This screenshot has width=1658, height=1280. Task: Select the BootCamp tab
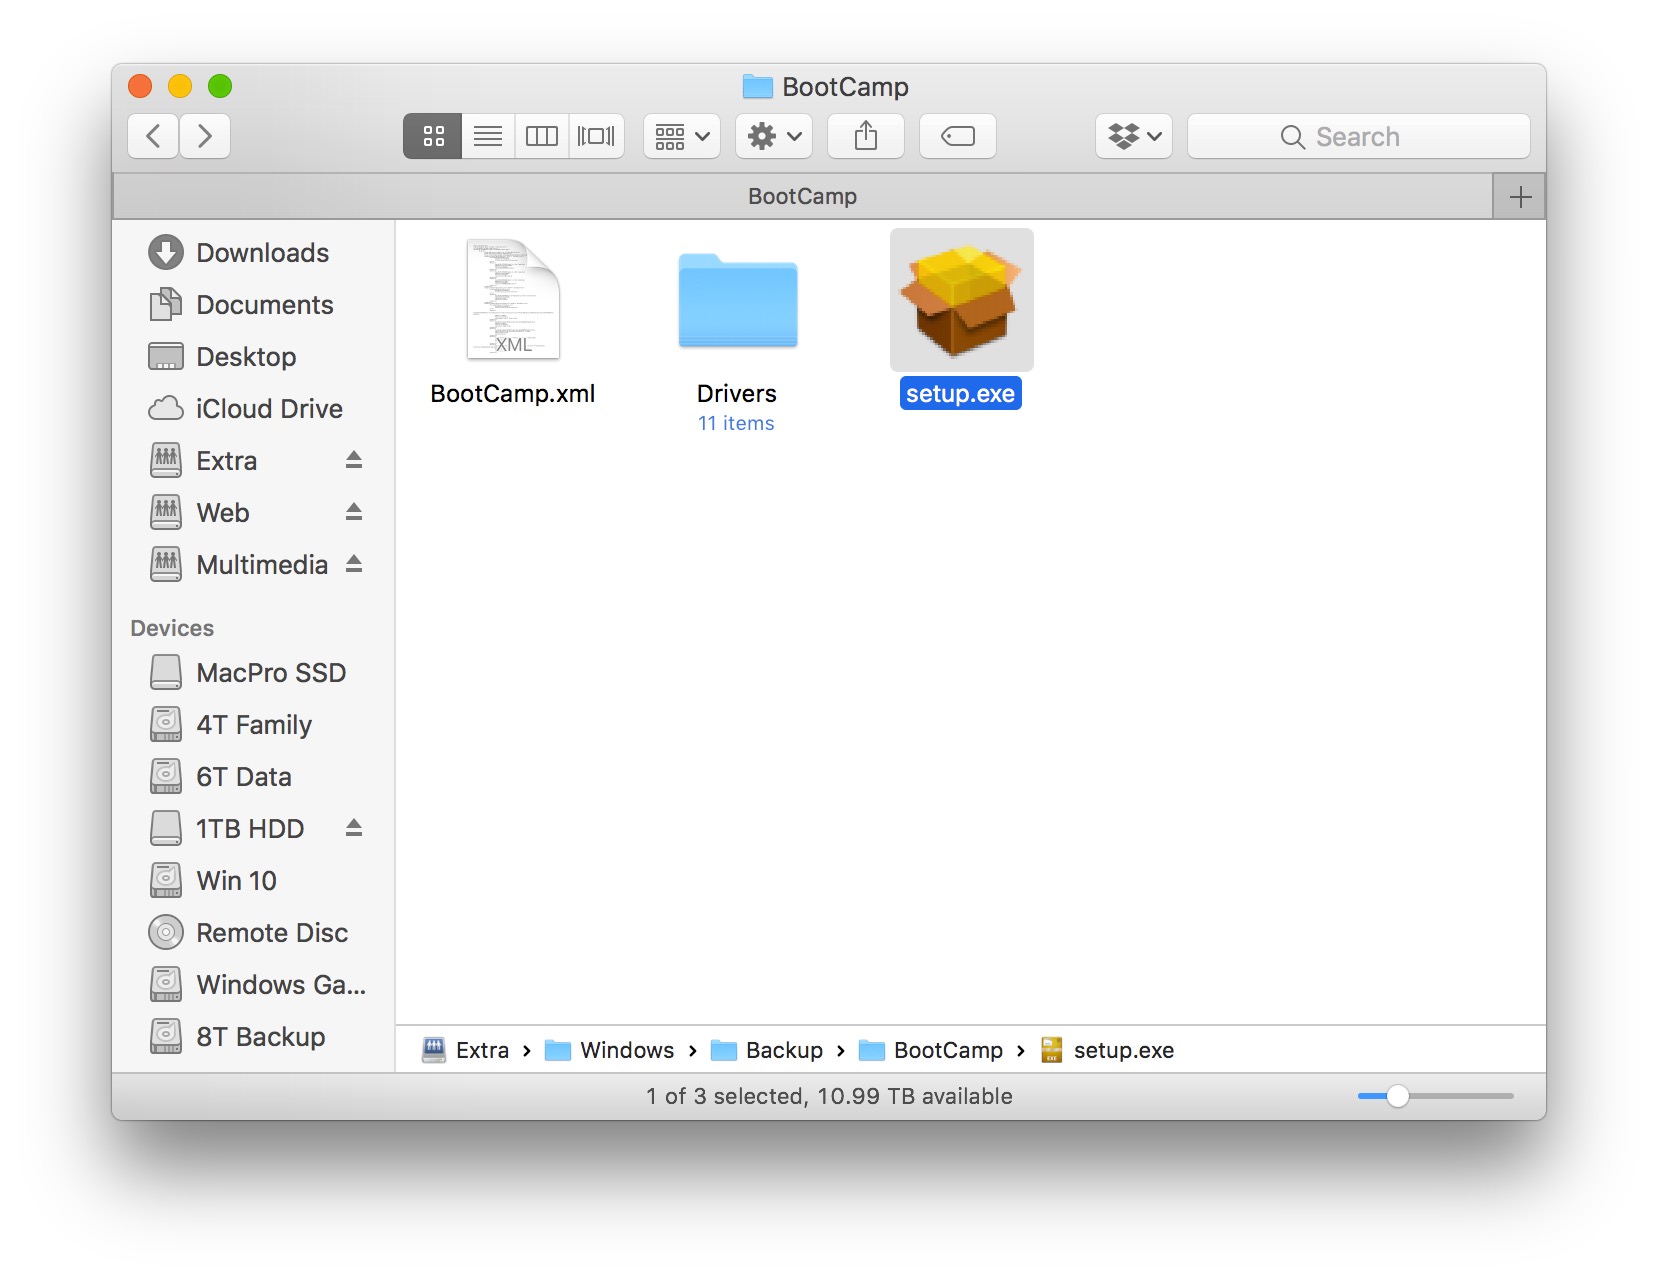click(x=802, y=196)
